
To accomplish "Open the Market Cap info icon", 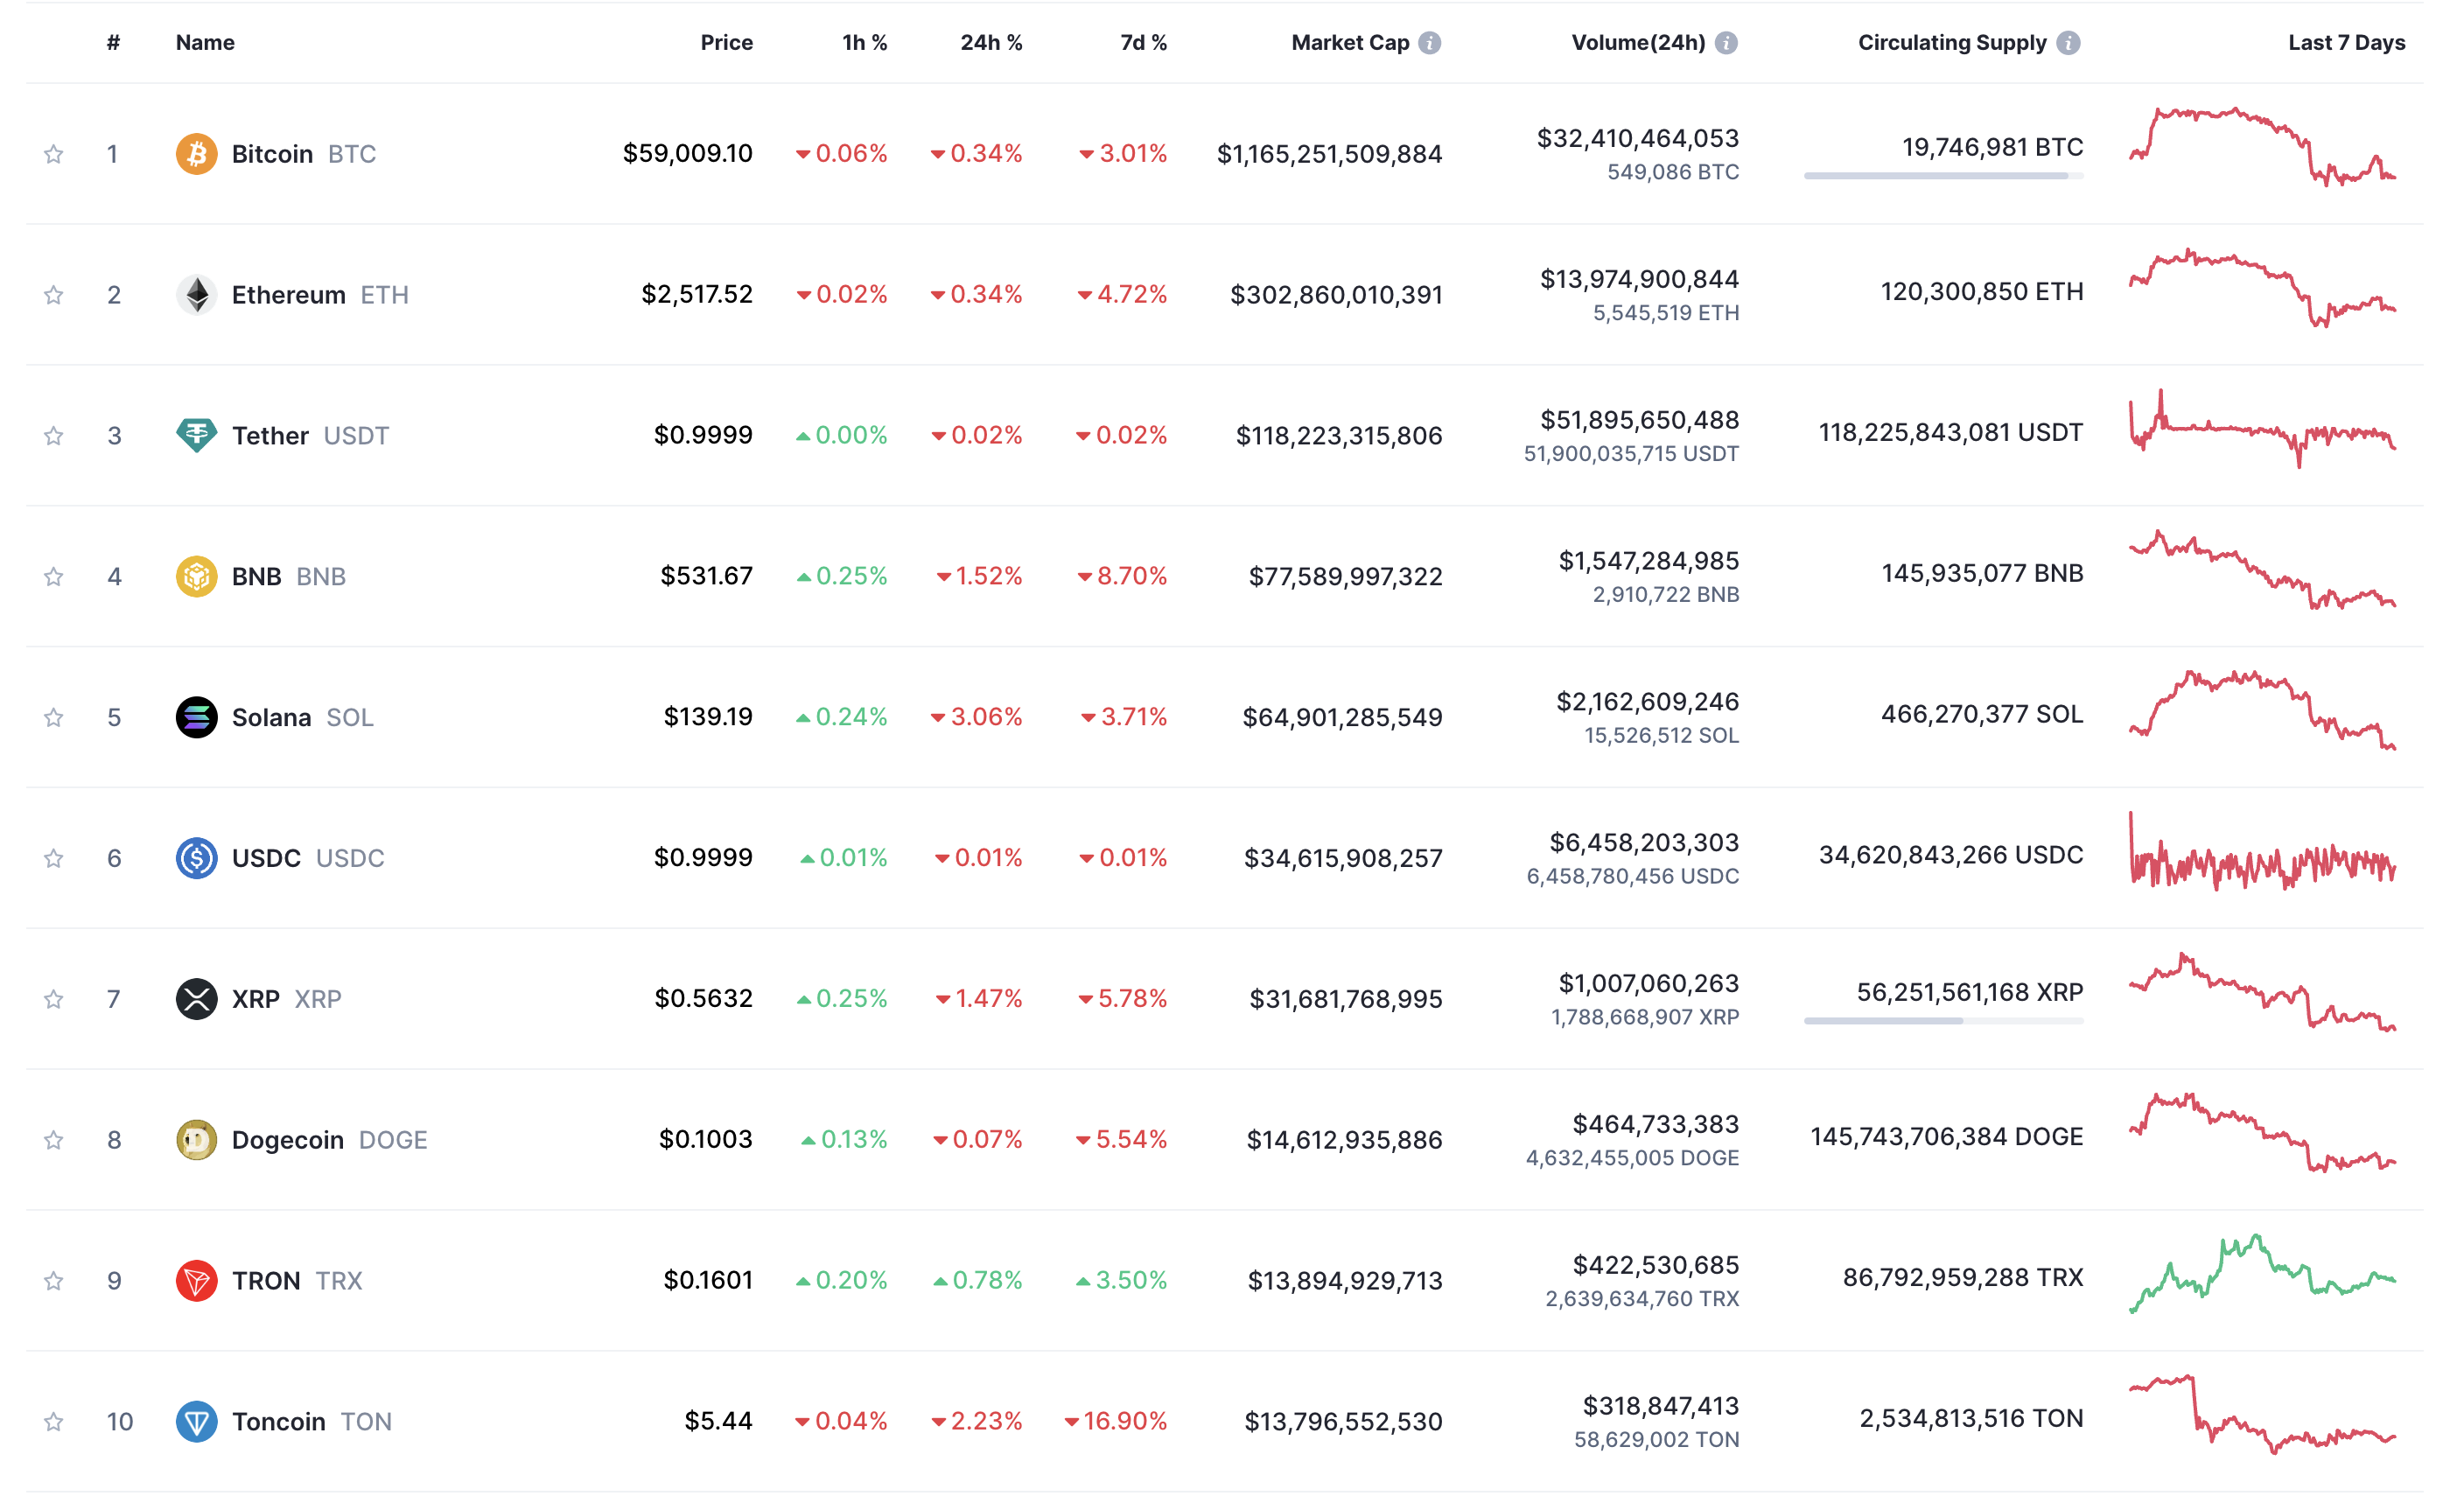I will pyautogui.click(x=1430, y=43).
